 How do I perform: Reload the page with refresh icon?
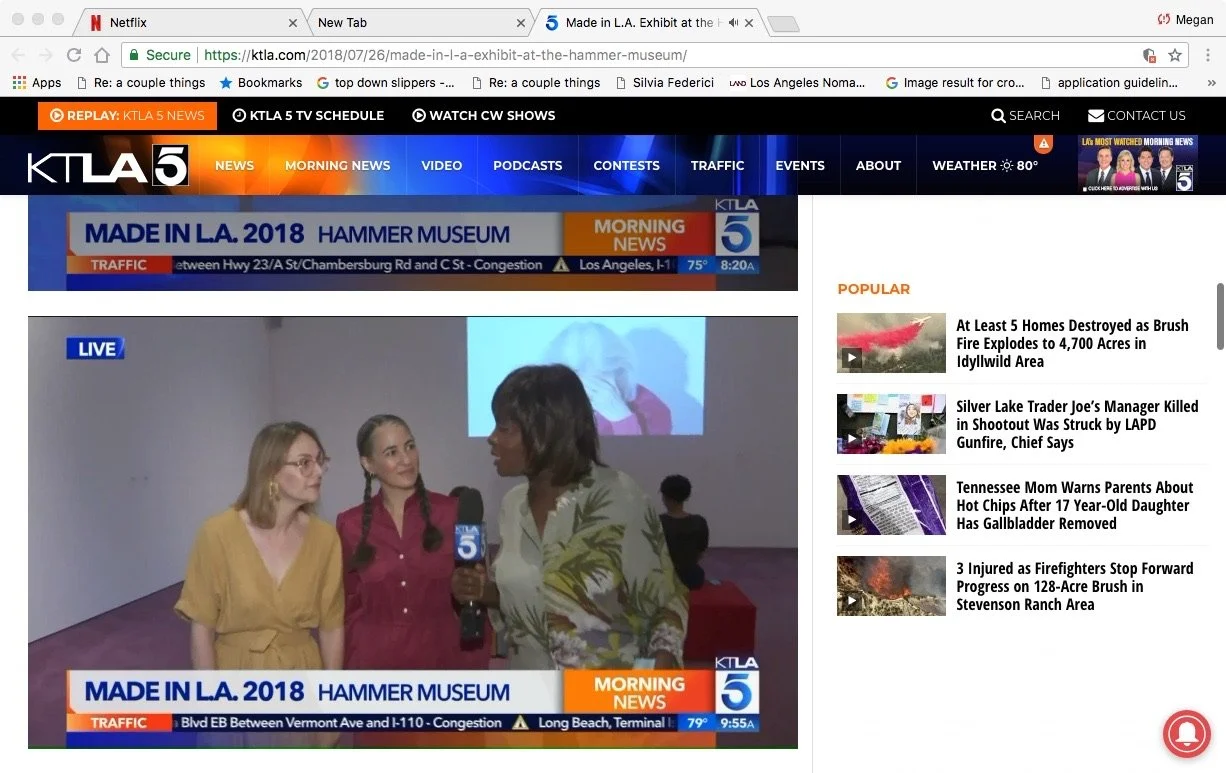[74, 55]
